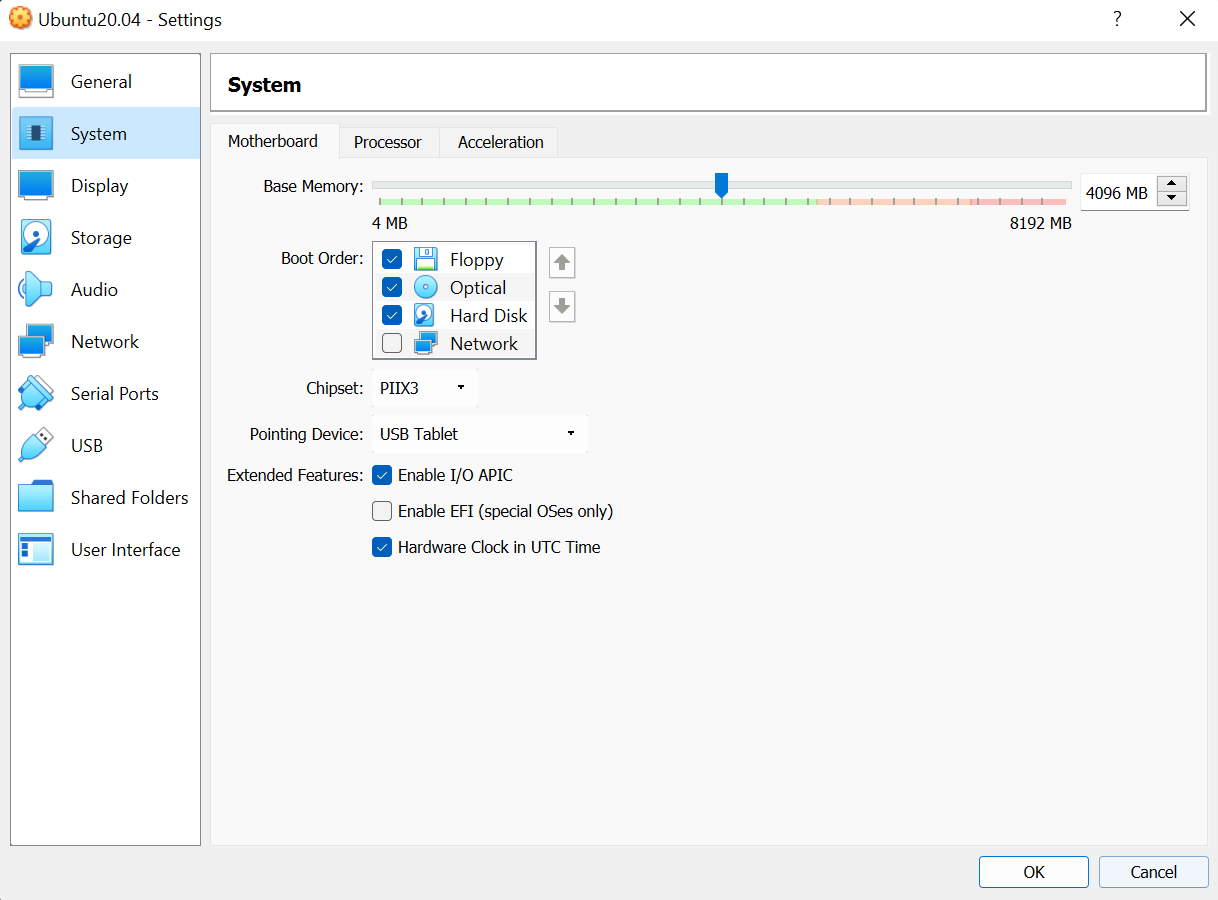Open the Serial Ports settings icon
Screen dimensions: 1218x900
(x=36, y=393)
